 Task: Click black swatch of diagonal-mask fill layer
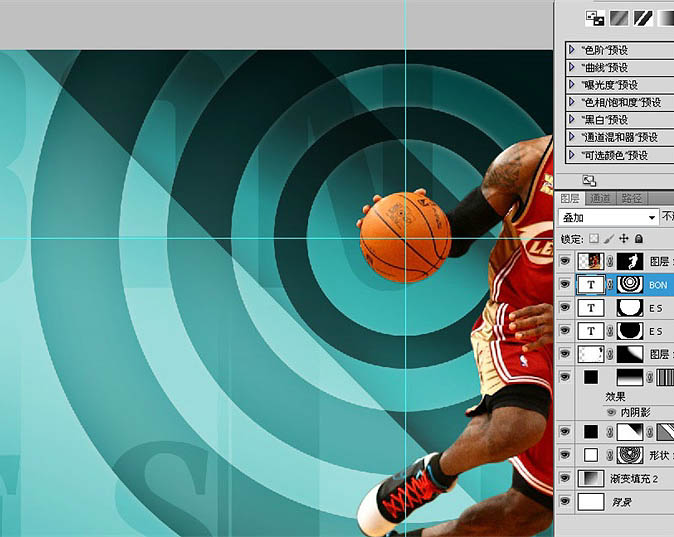[x=591, y=432]
